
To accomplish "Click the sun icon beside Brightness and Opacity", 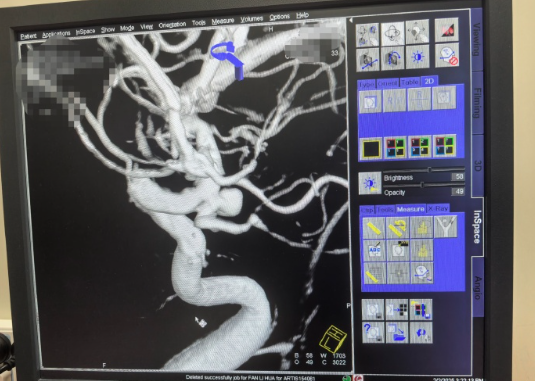I will [x=370, y=183].
